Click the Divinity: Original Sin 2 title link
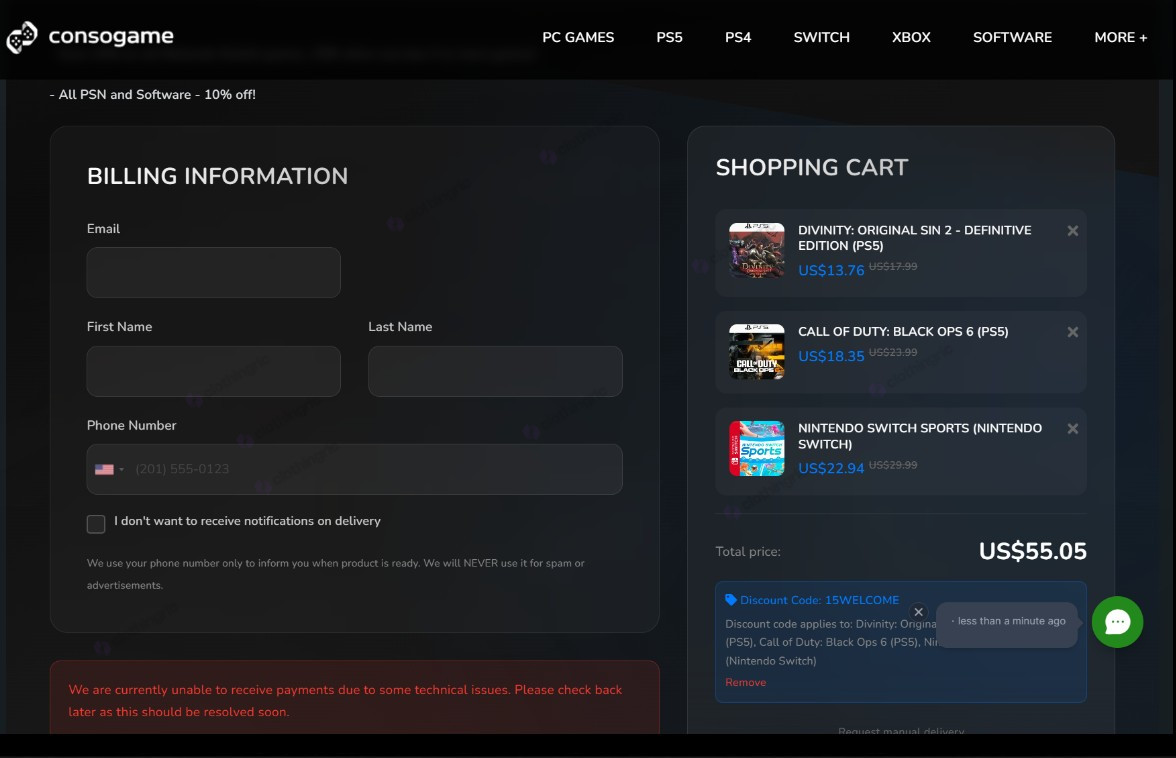The width and height of the screenshot is (1176, 758). [914, 238]
